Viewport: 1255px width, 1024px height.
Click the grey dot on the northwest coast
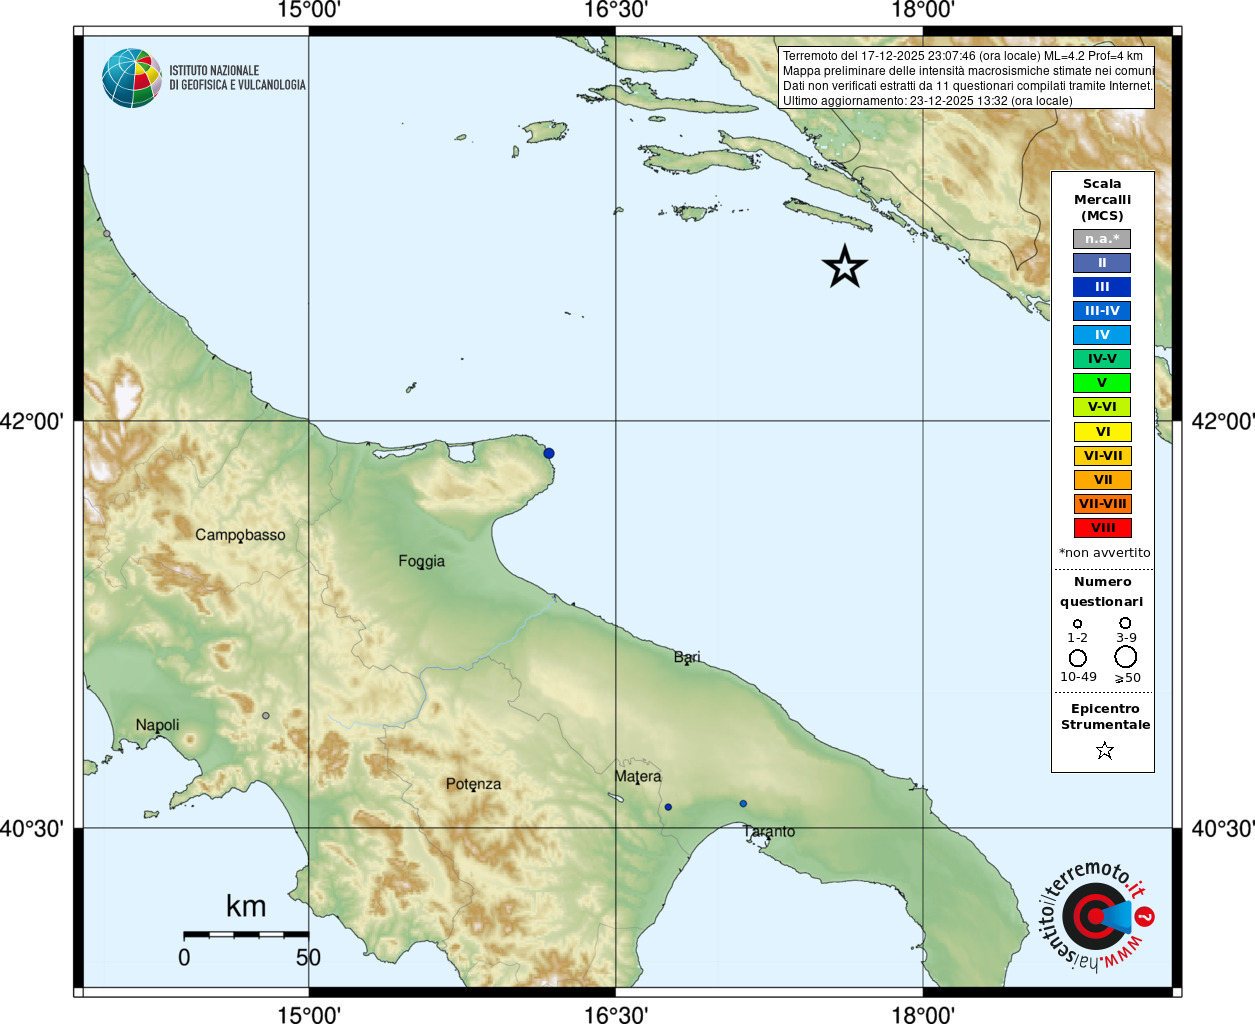click(107, 233)
